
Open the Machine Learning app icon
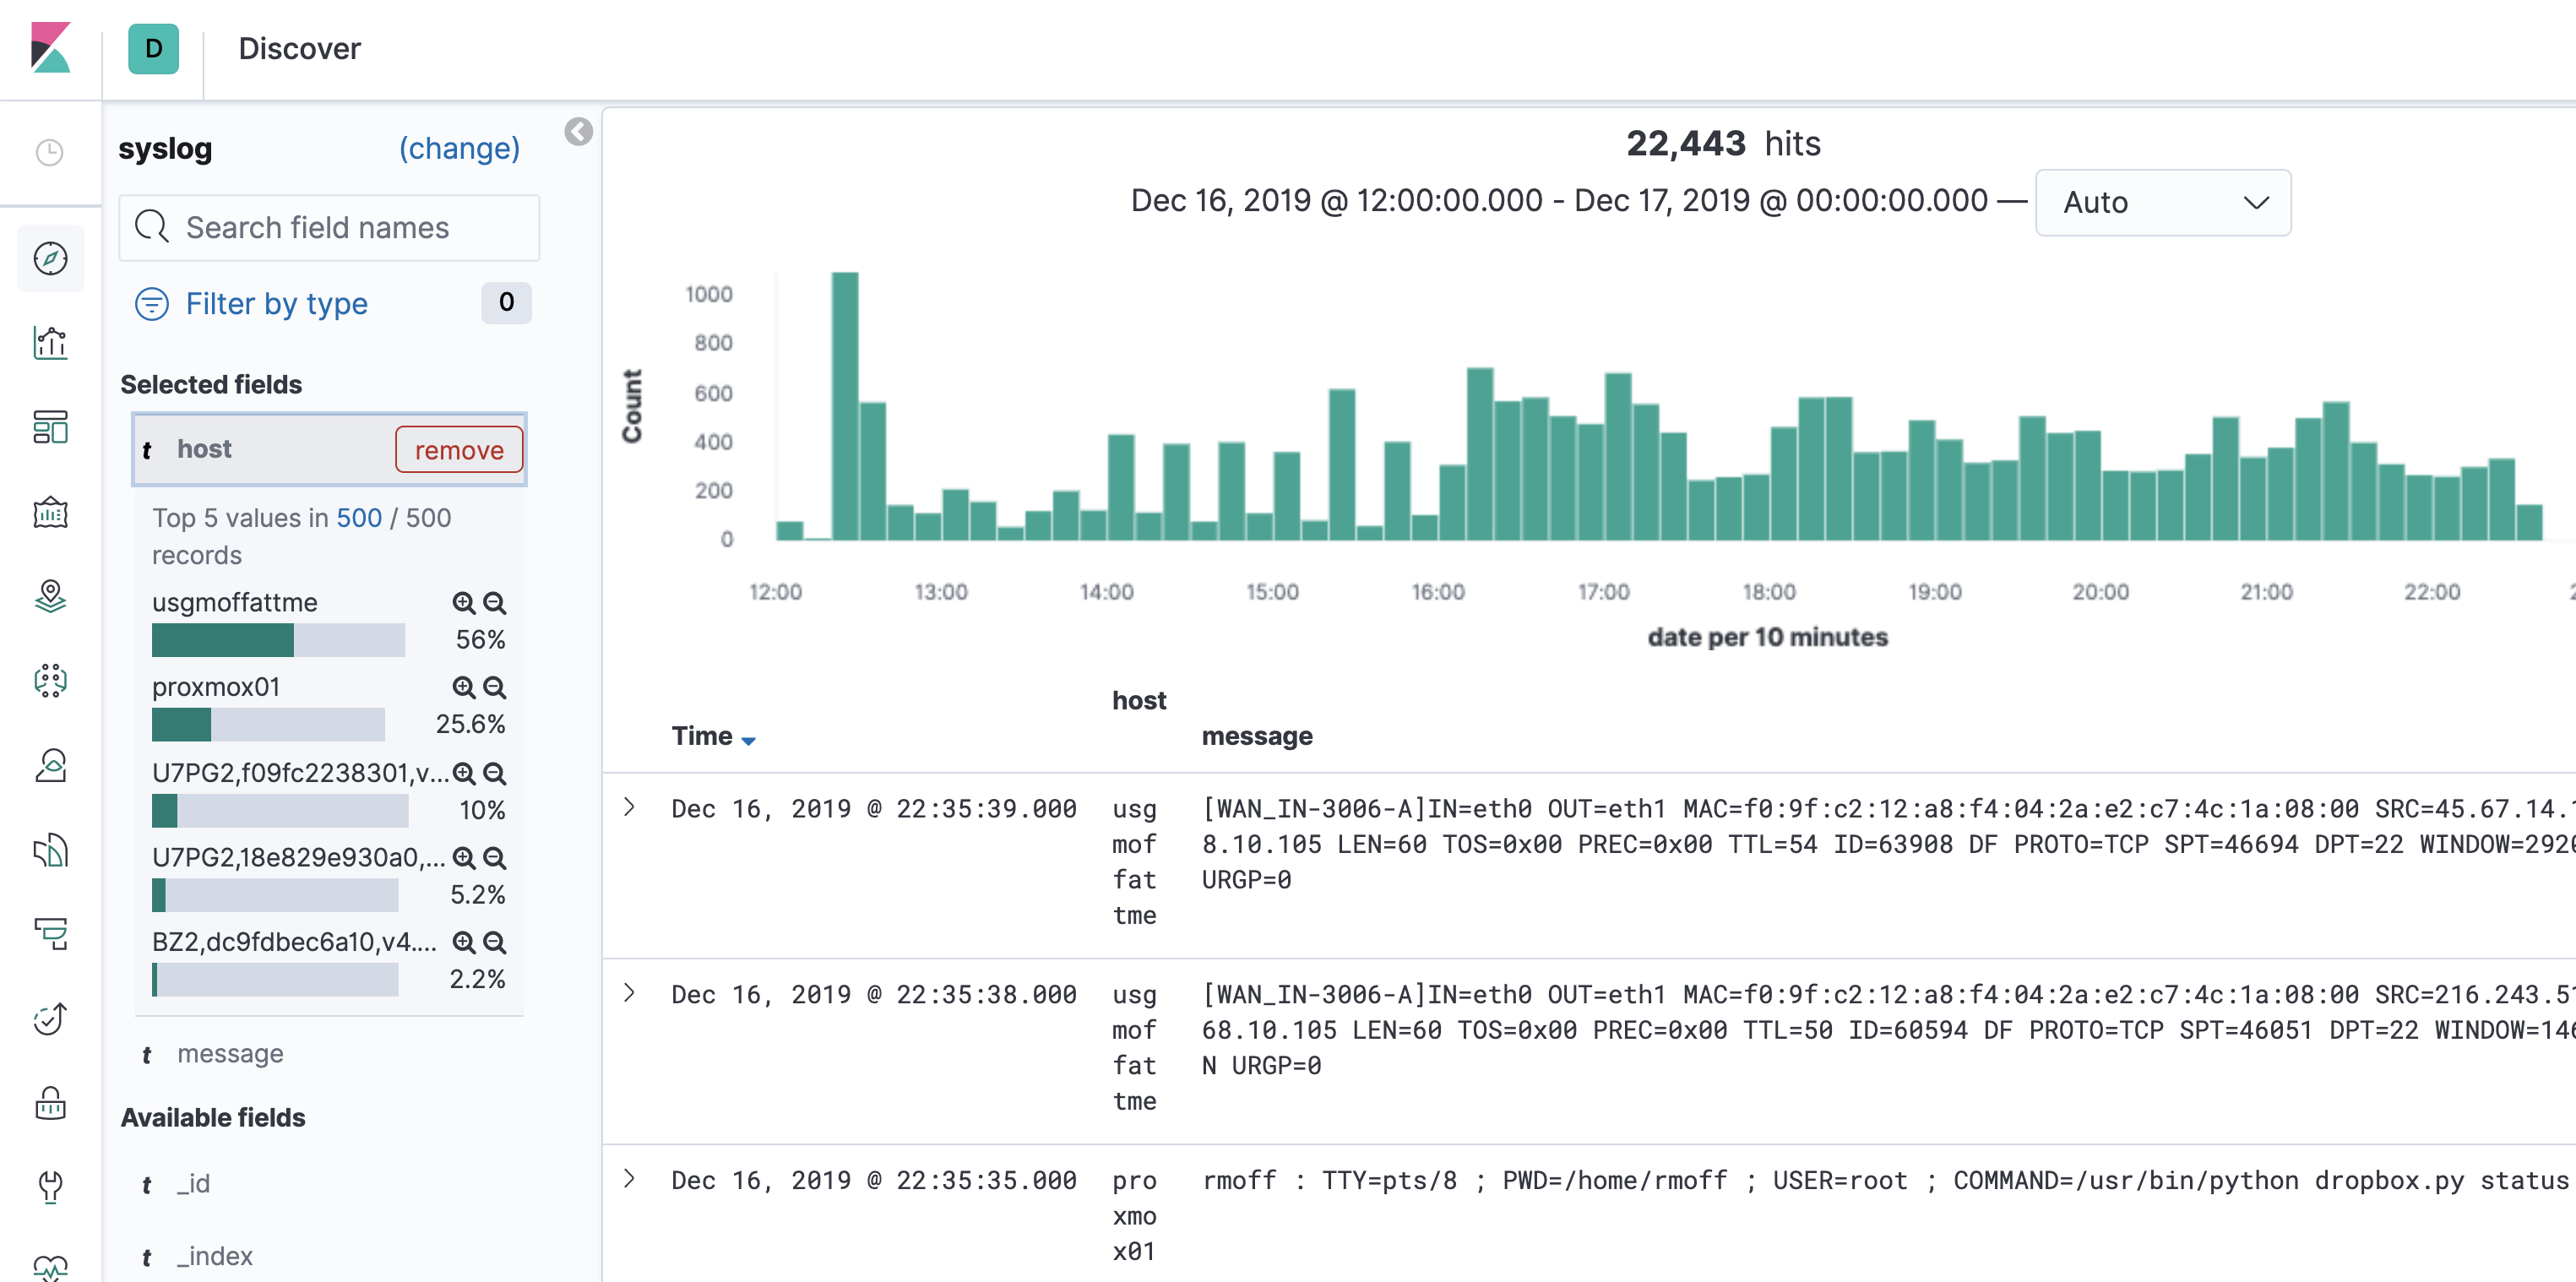coord(50,681)
